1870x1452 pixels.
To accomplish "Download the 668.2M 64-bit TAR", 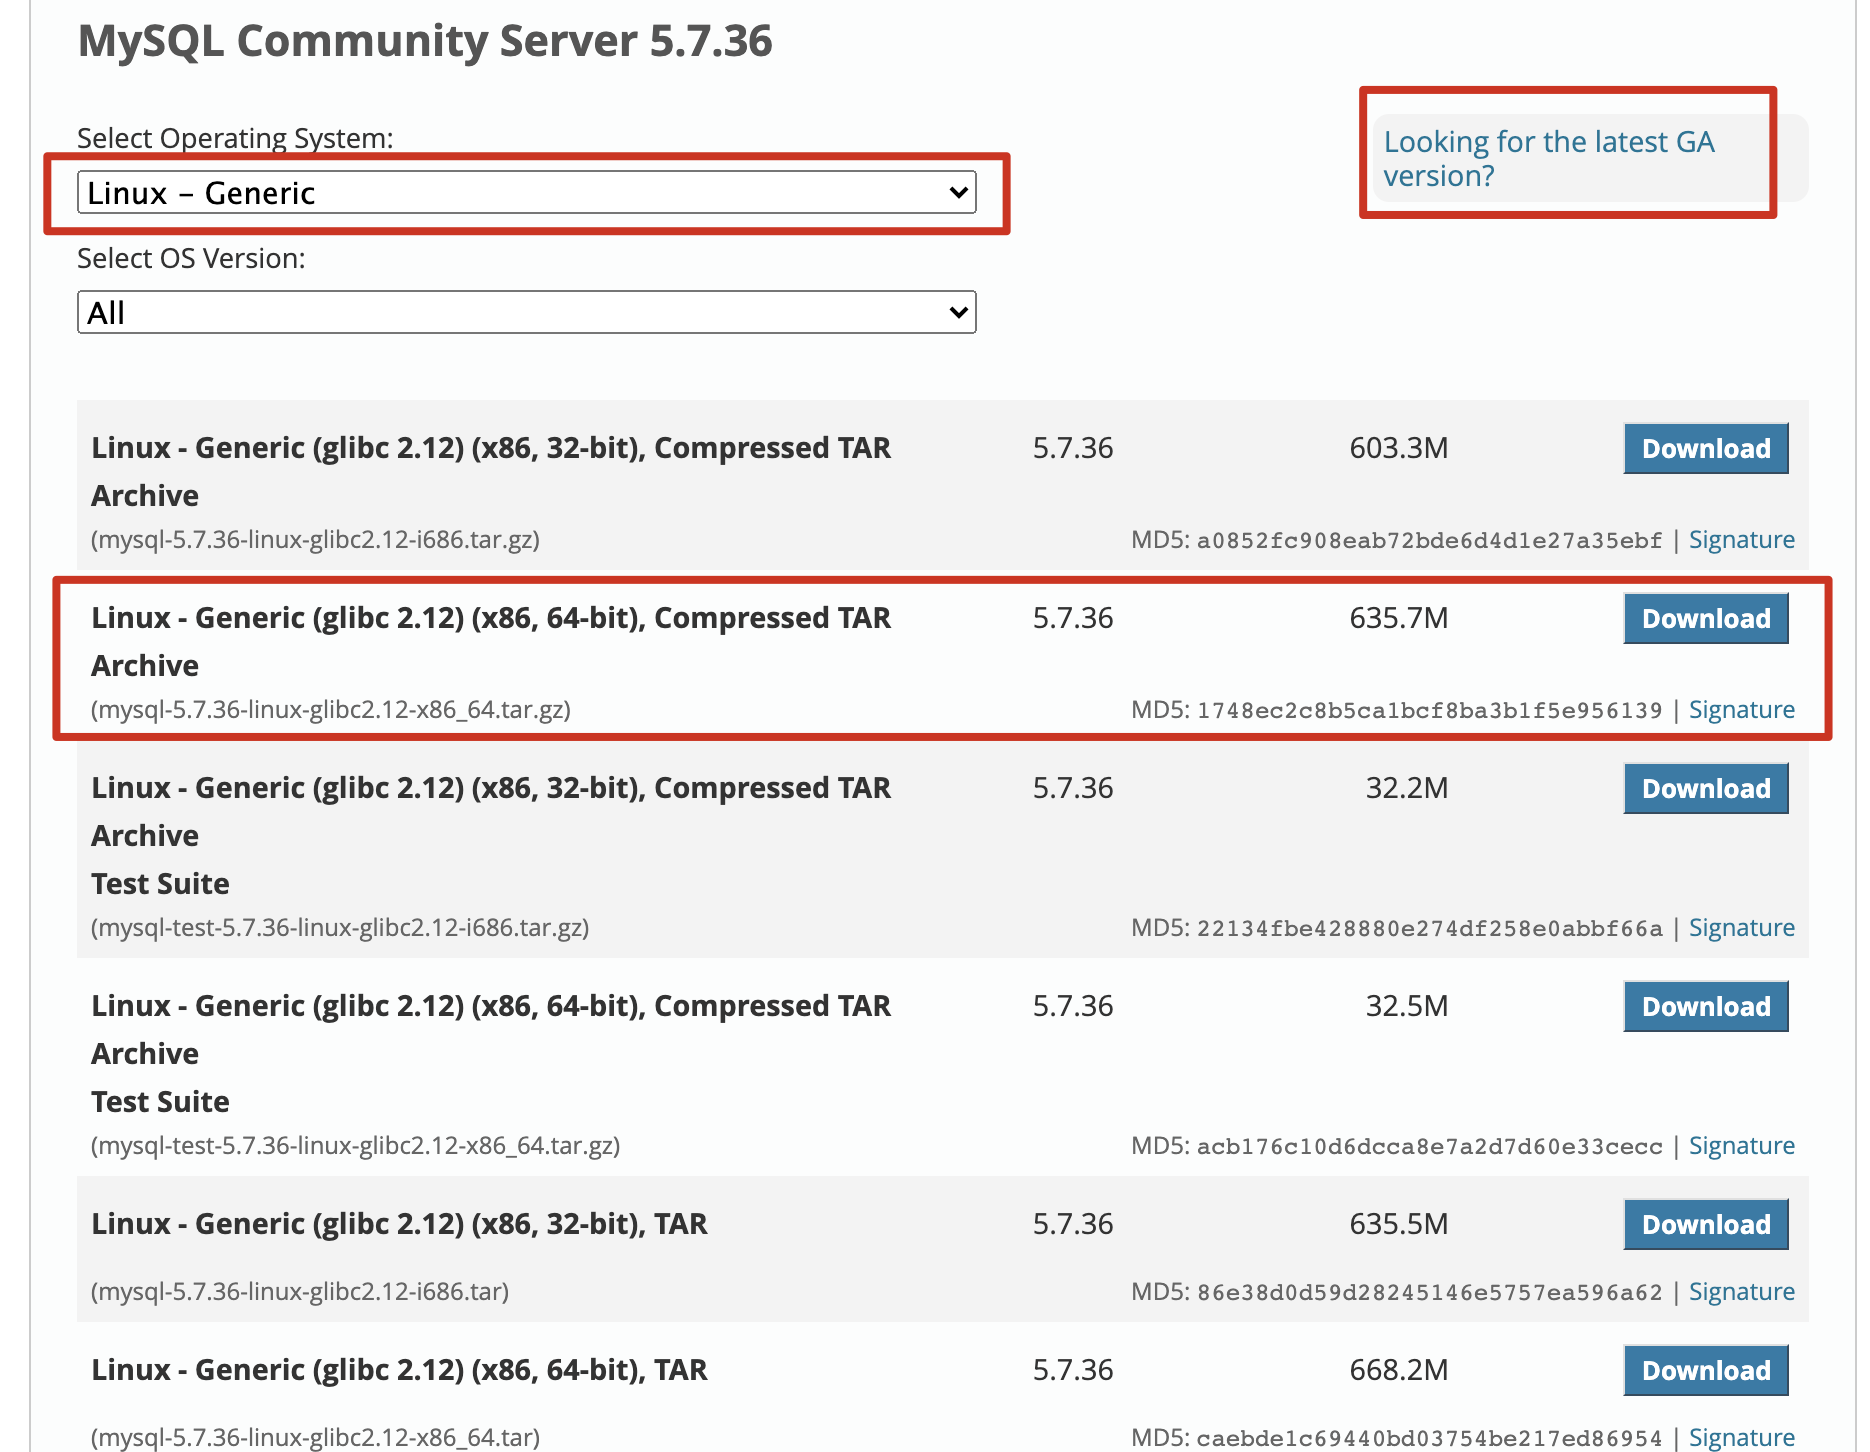I will coord(1706,1370).
